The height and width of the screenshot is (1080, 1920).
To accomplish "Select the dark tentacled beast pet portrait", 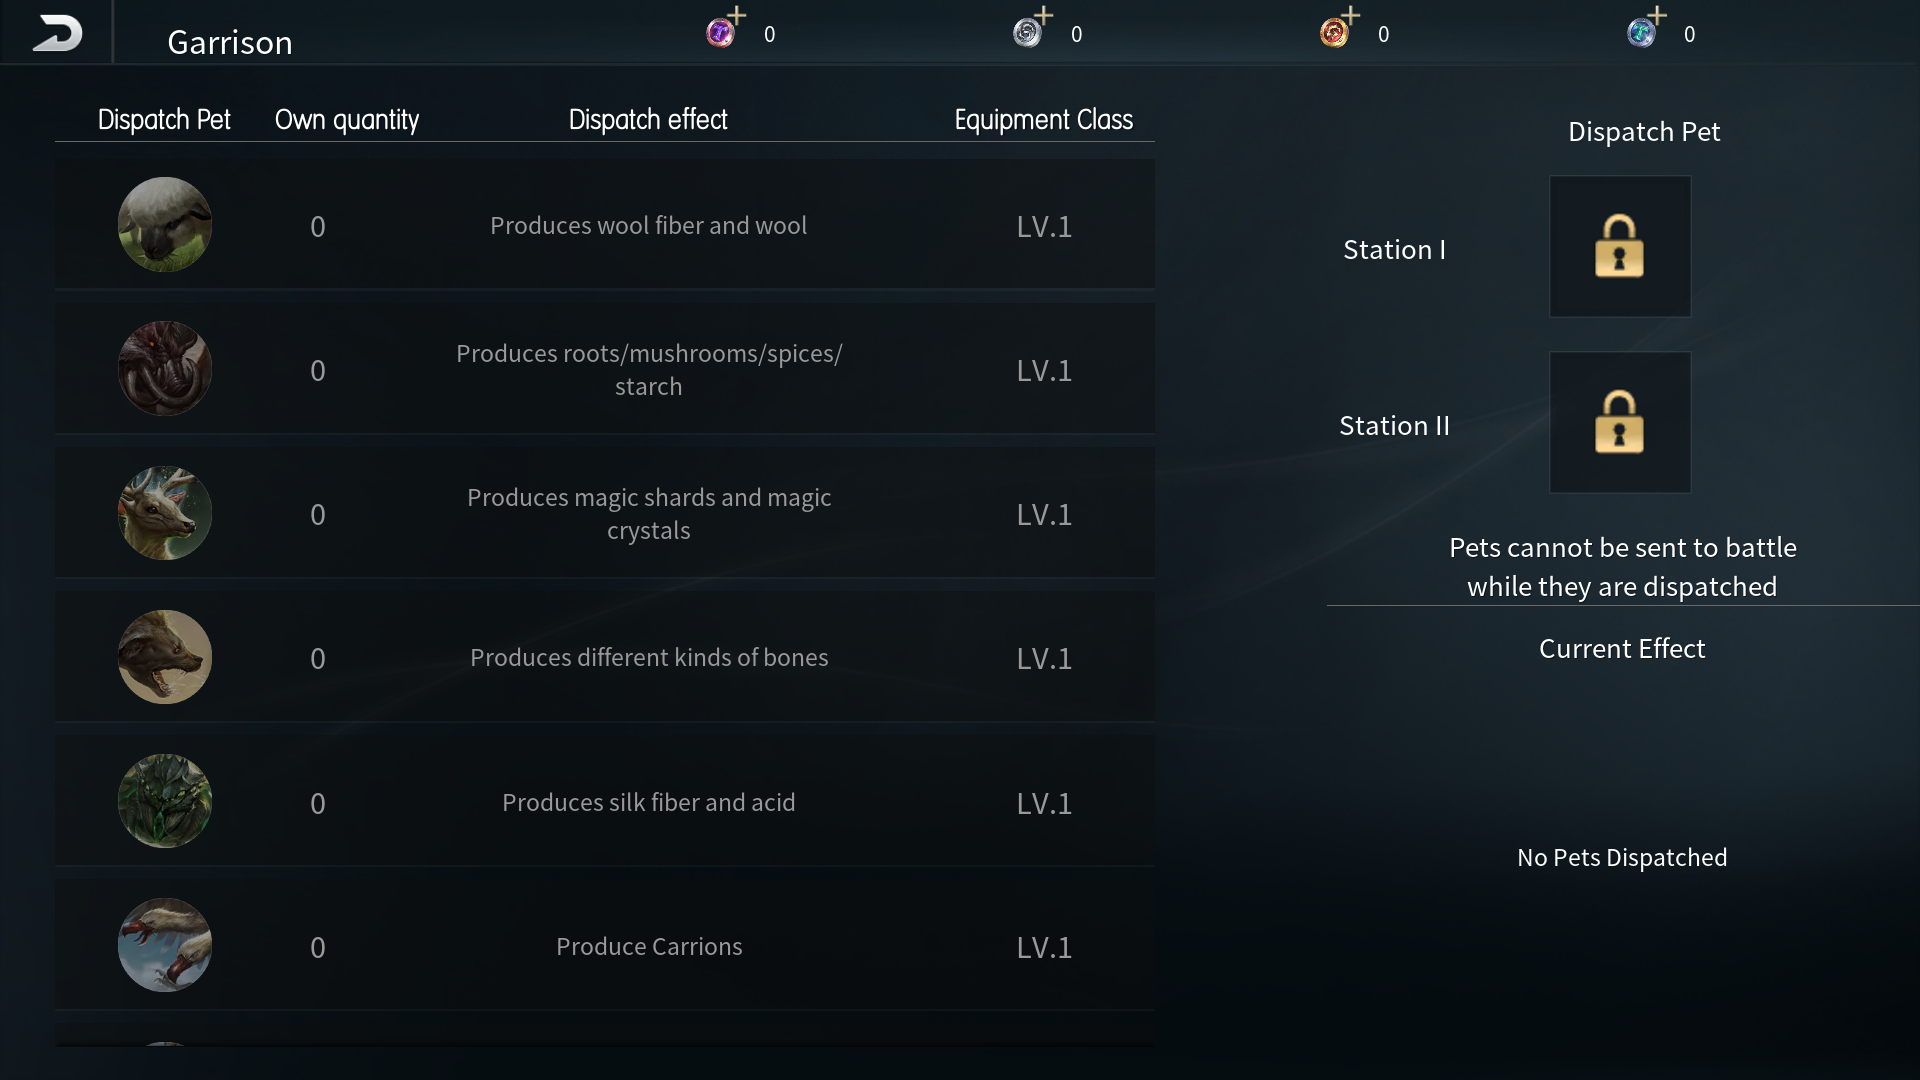I will (165, 369).
